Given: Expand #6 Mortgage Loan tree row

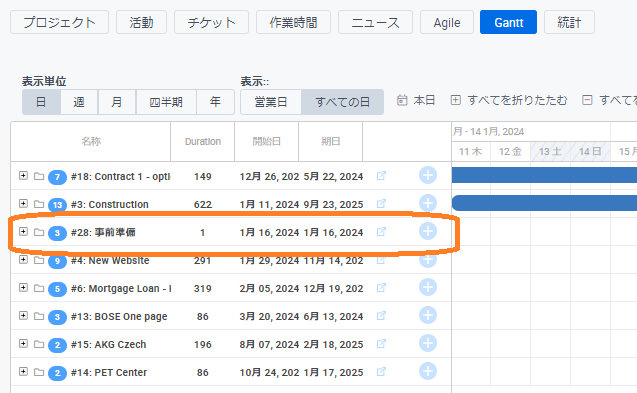Looking at the screenshot, I should point(24,288).
